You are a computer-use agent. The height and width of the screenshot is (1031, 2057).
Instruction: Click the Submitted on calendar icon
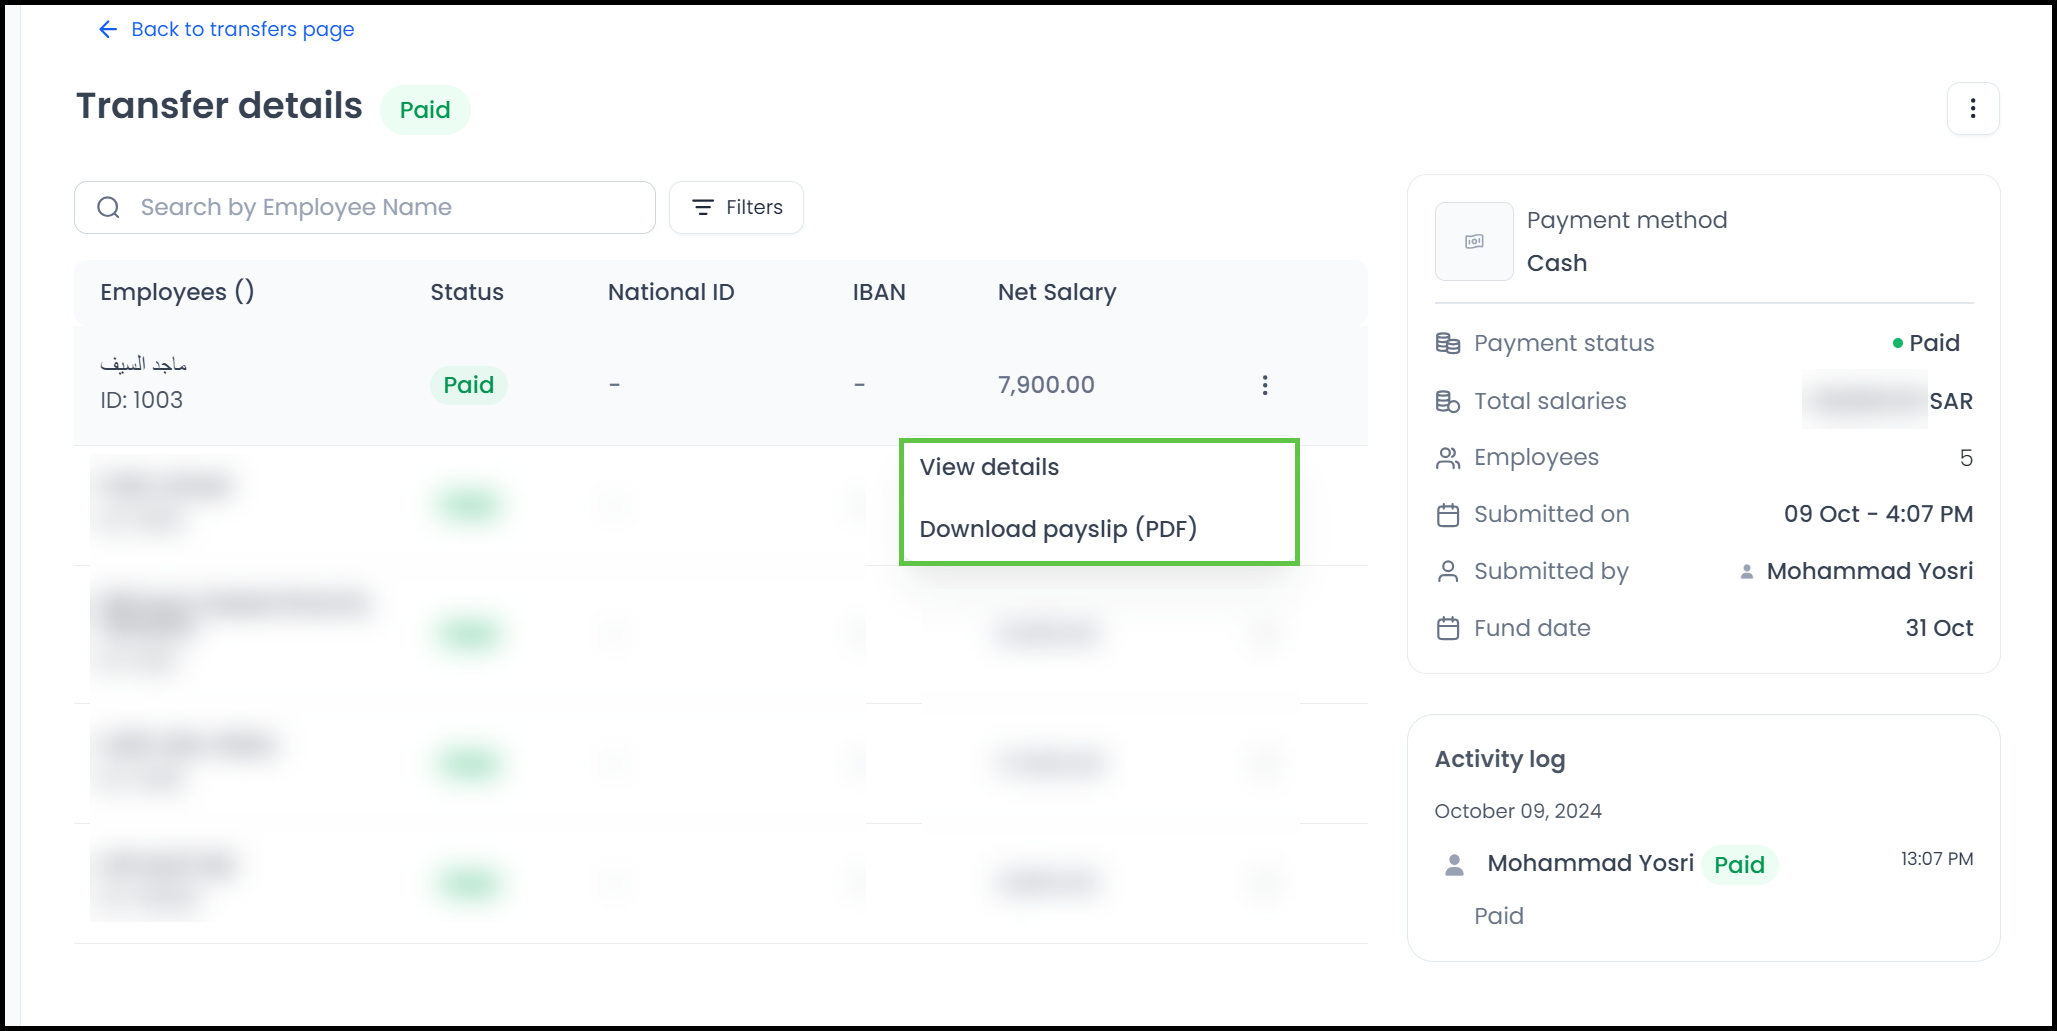click(x=1447, y=514)
